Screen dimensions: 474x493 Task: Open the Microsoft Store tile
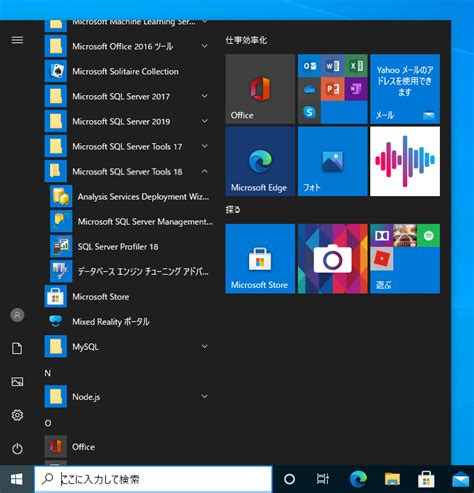click(260, 259)
